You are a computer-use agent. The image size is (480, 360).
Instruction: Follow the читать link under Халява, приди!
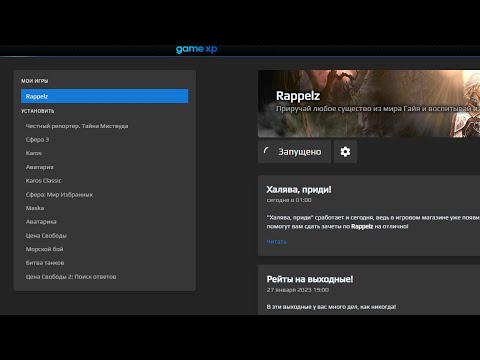[276, 241]
